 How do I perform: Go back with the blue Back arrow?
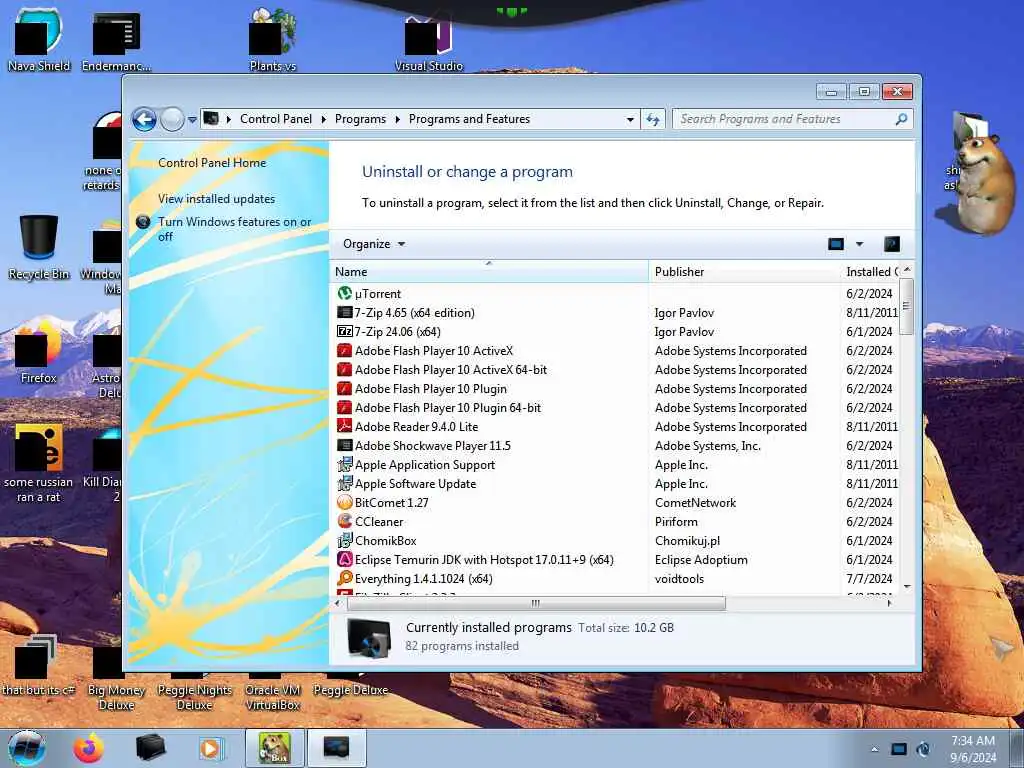(x=144, y=120)
